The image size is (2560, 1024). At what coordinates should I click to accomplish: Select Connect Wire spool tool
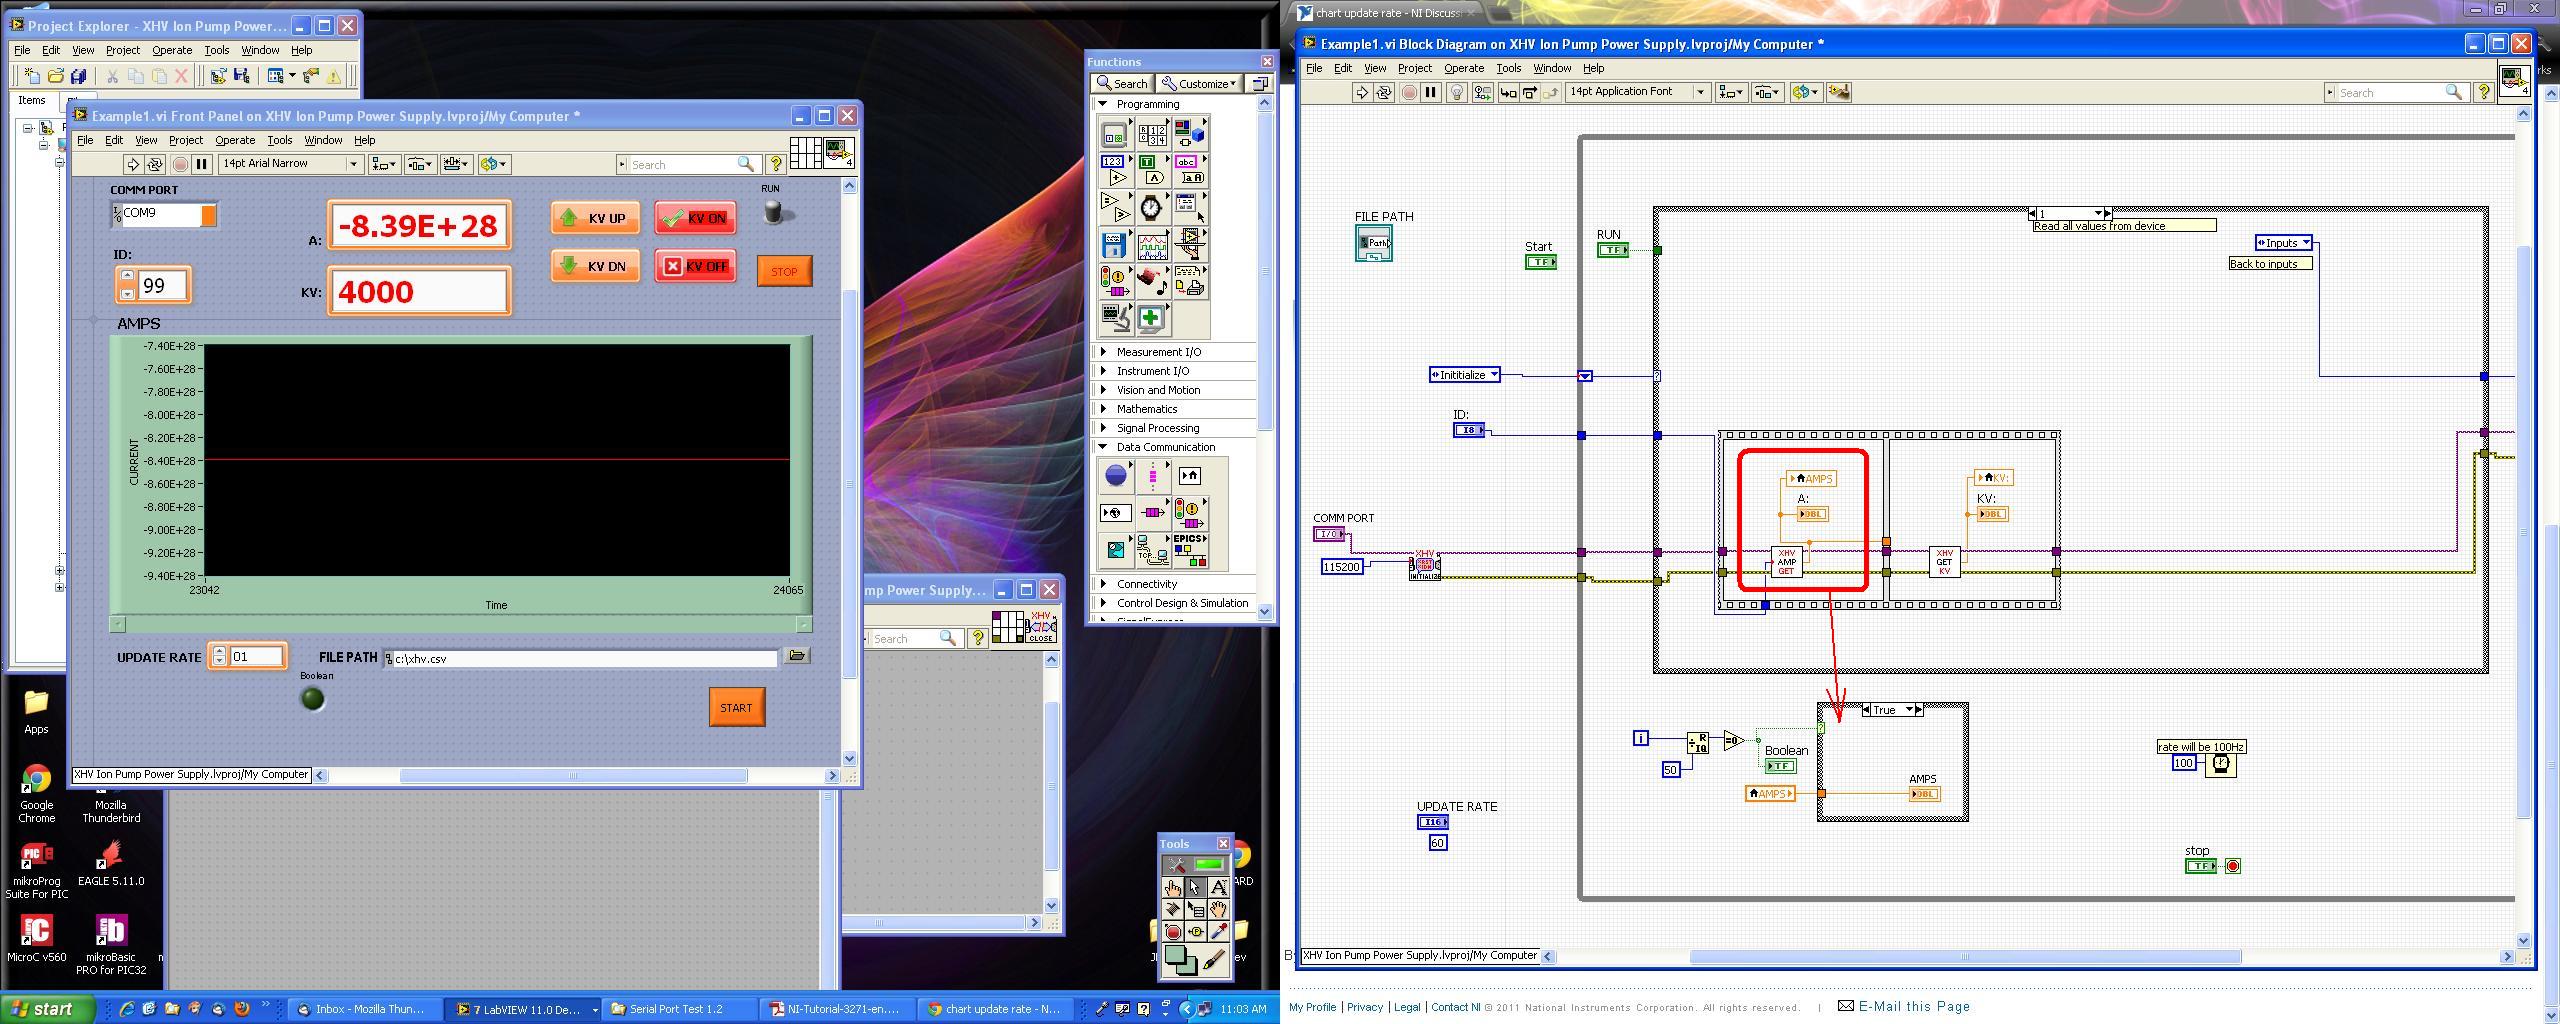[1172, 909]
